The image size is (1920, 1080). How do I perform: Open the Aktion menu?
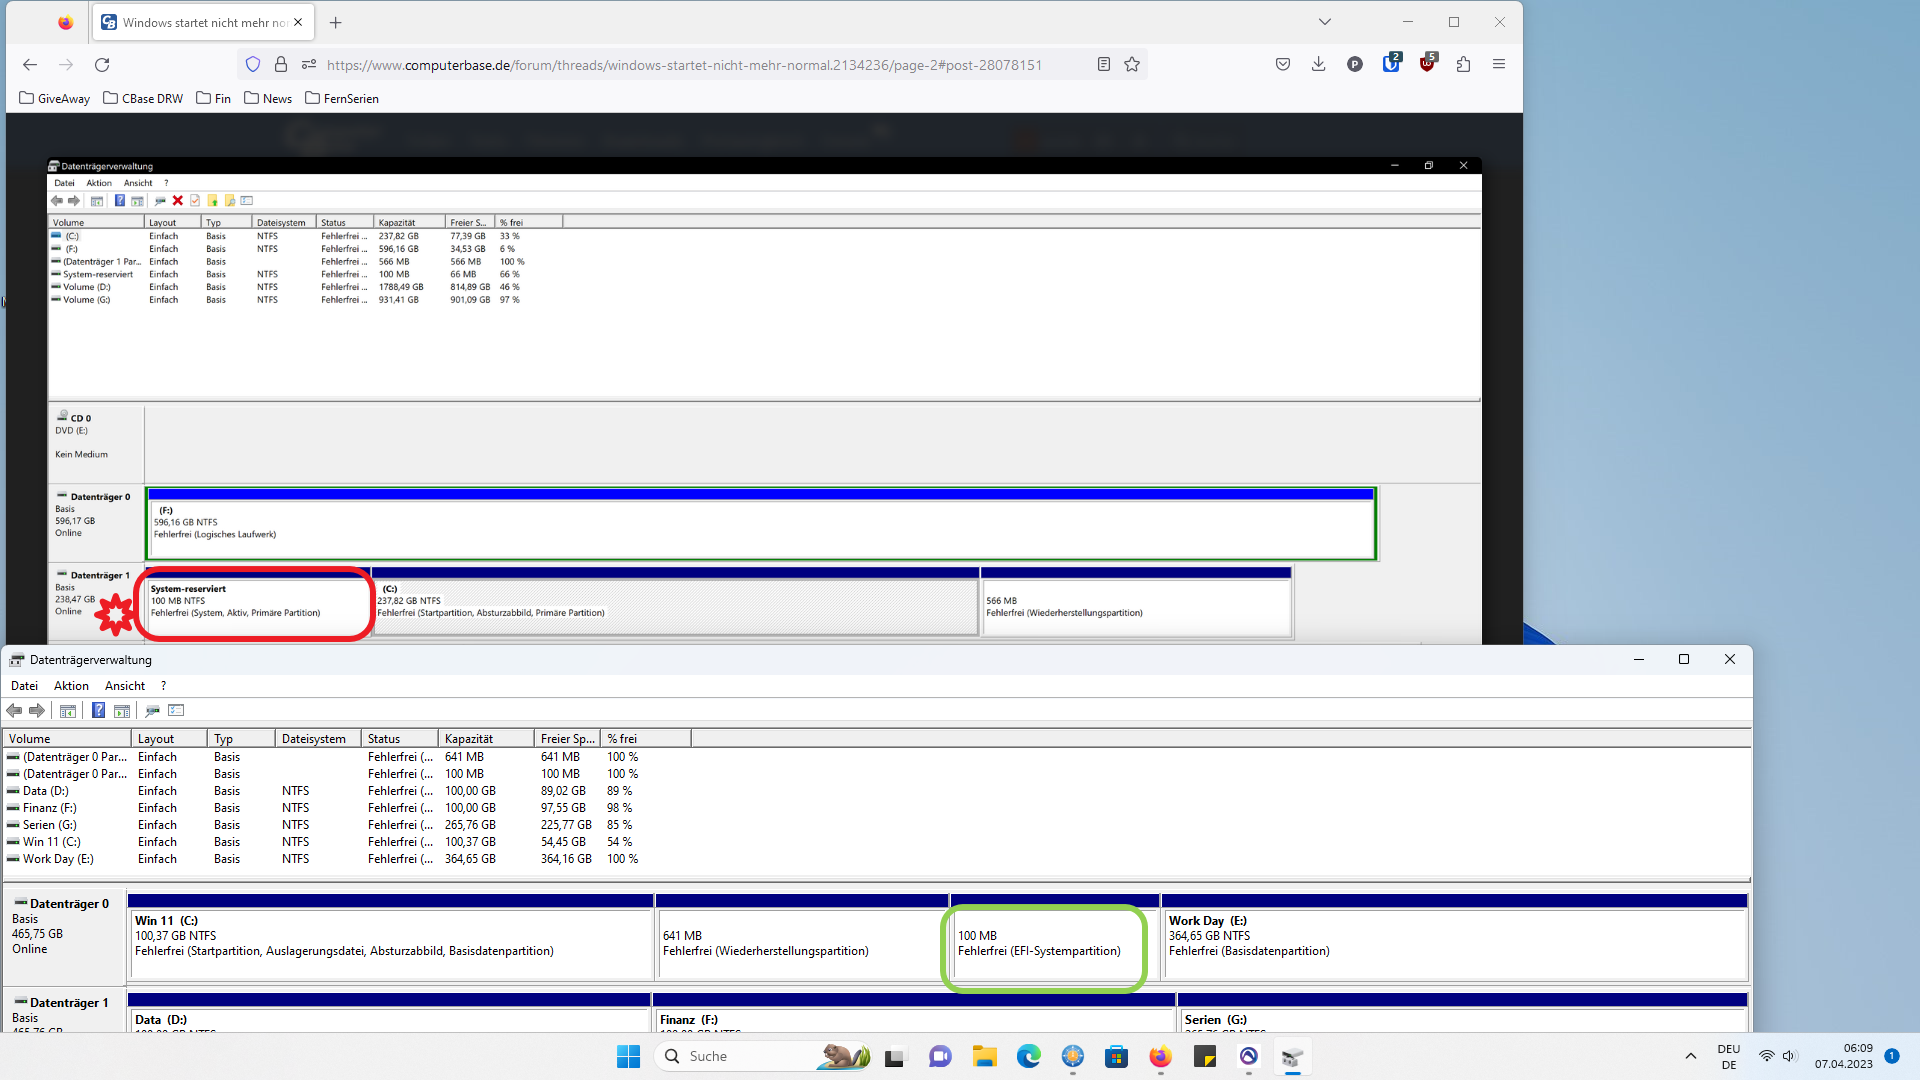(x=71, y=686)
